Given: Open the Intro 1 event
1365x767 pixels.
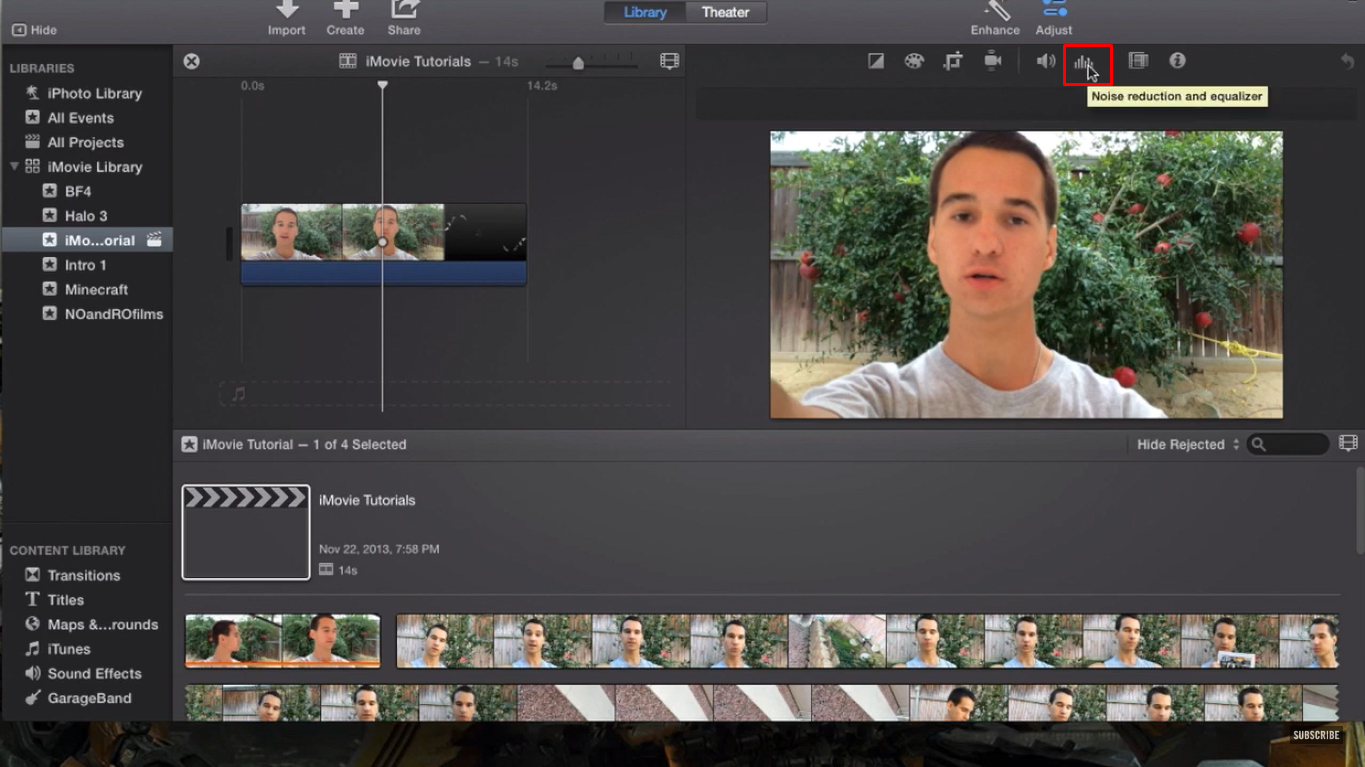Looking at the screenshot, I should [86, 265].
